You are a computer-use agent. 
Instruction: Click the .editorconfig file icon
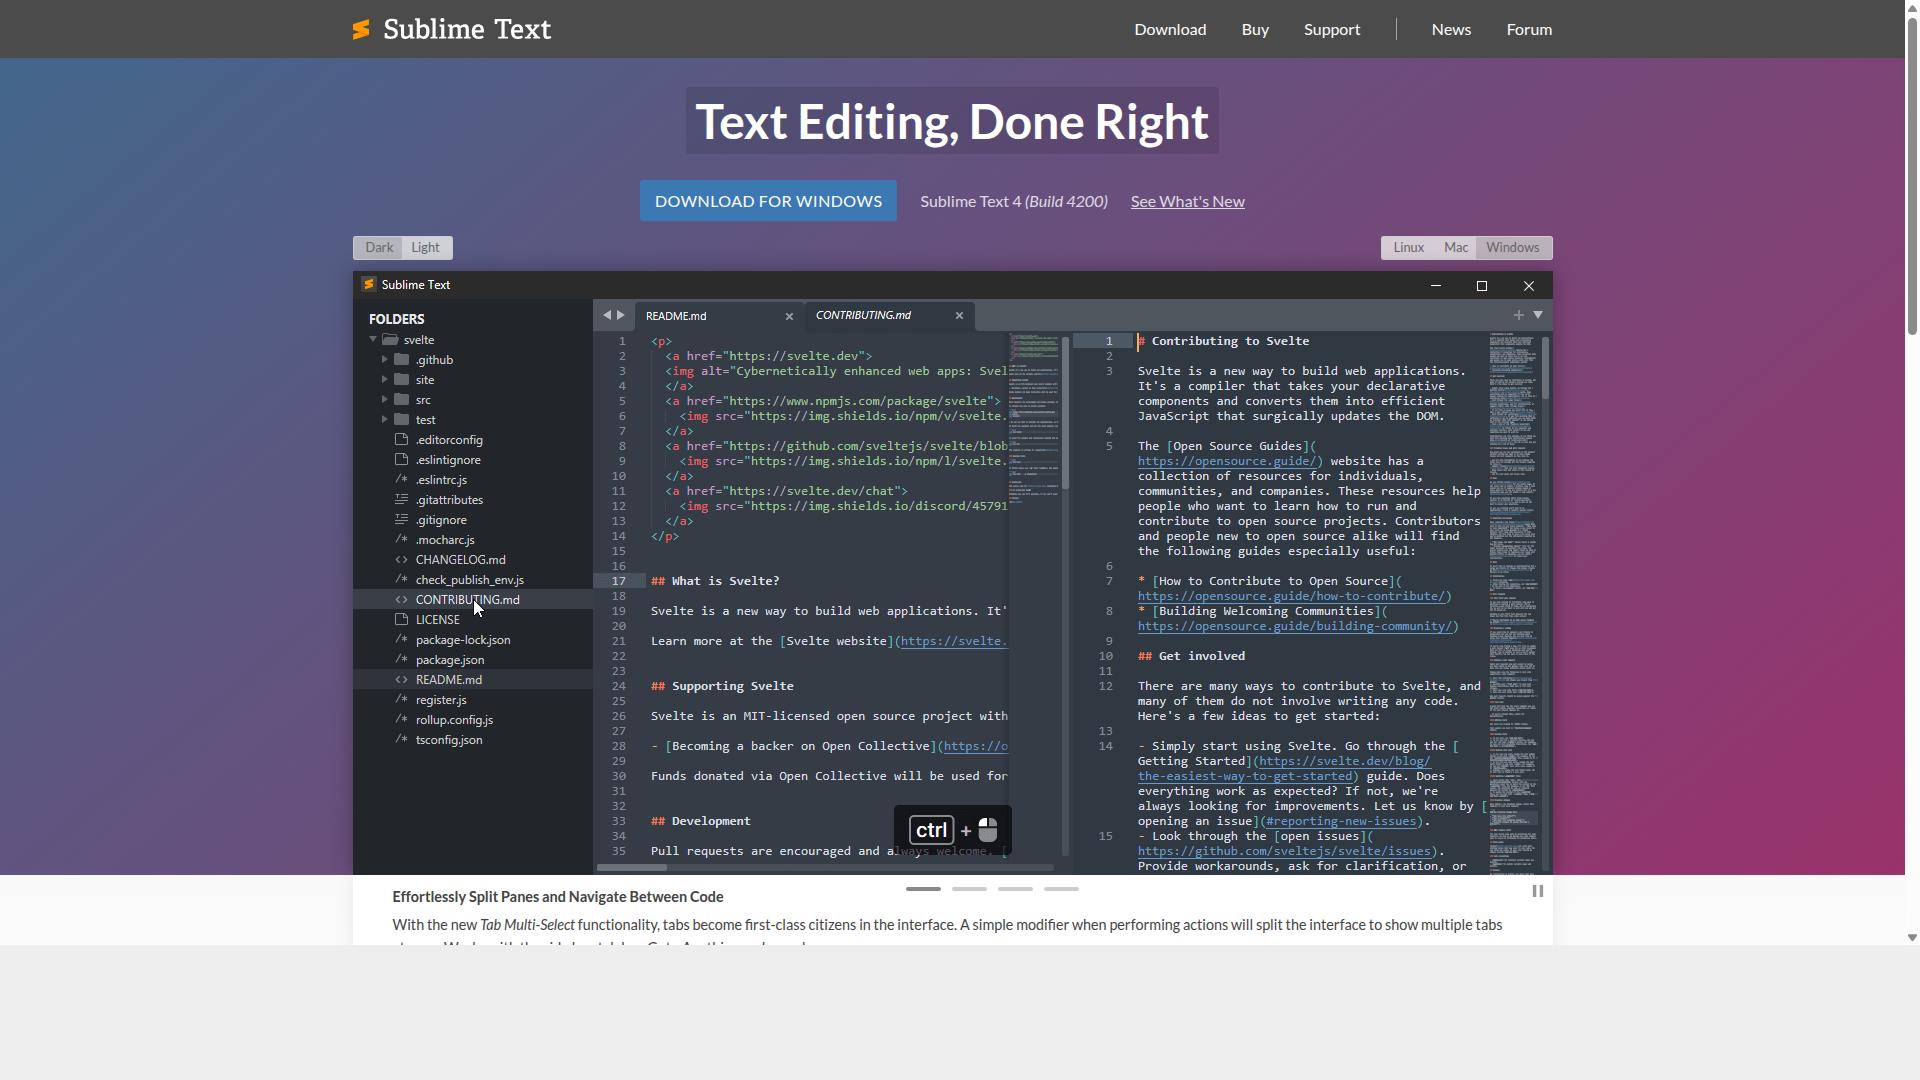[402, 440]
